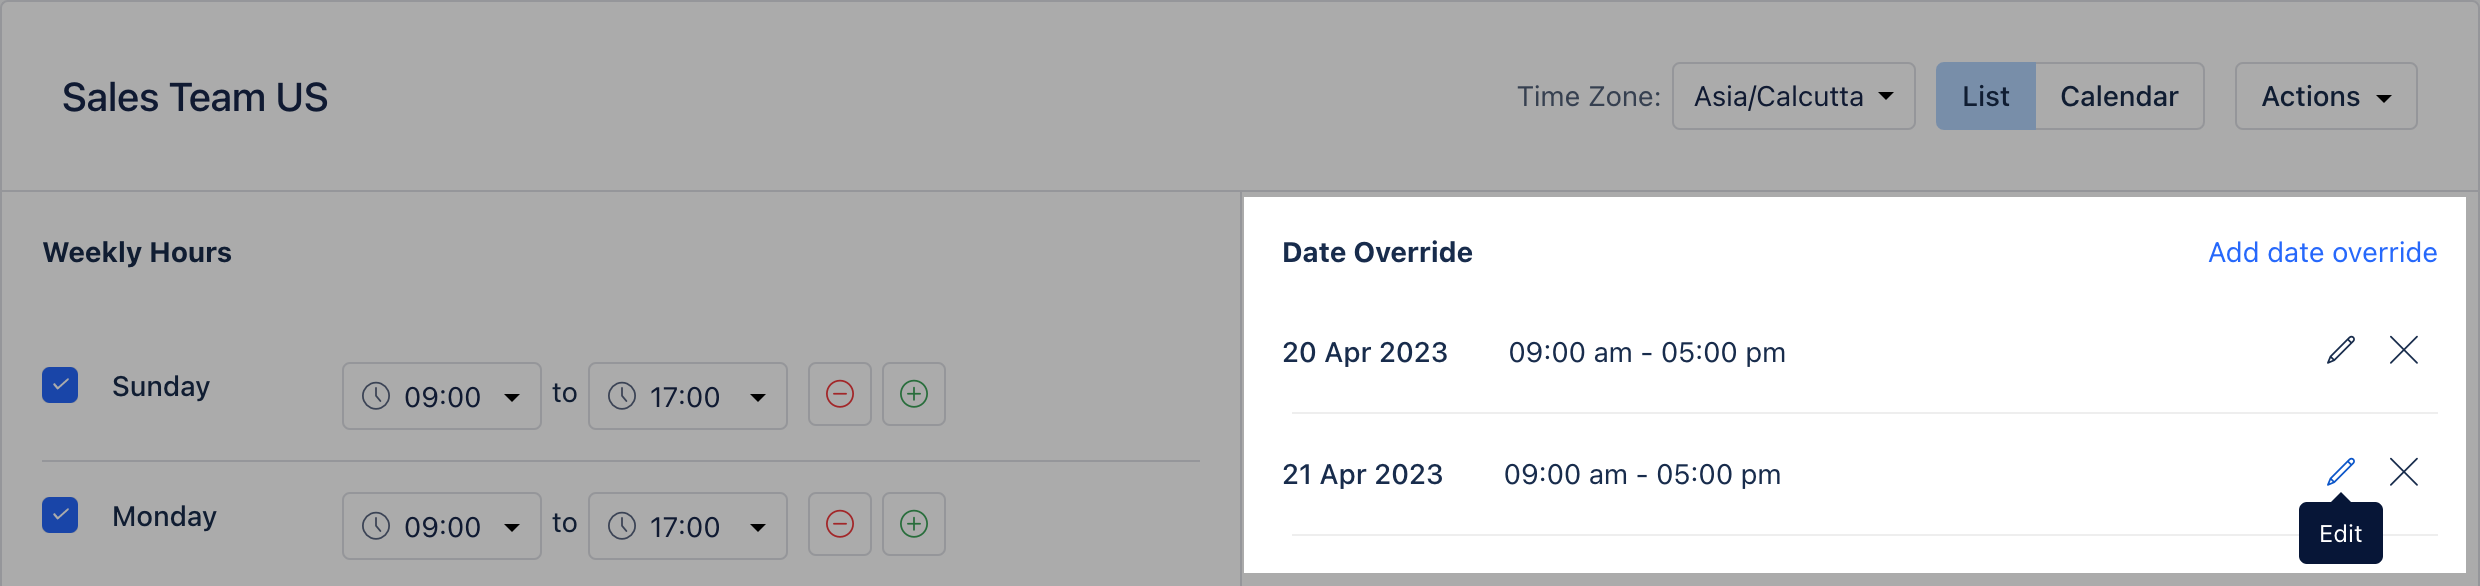Switch to the Calendar view
This screenshot has height=586, width=2480.
2119,96
